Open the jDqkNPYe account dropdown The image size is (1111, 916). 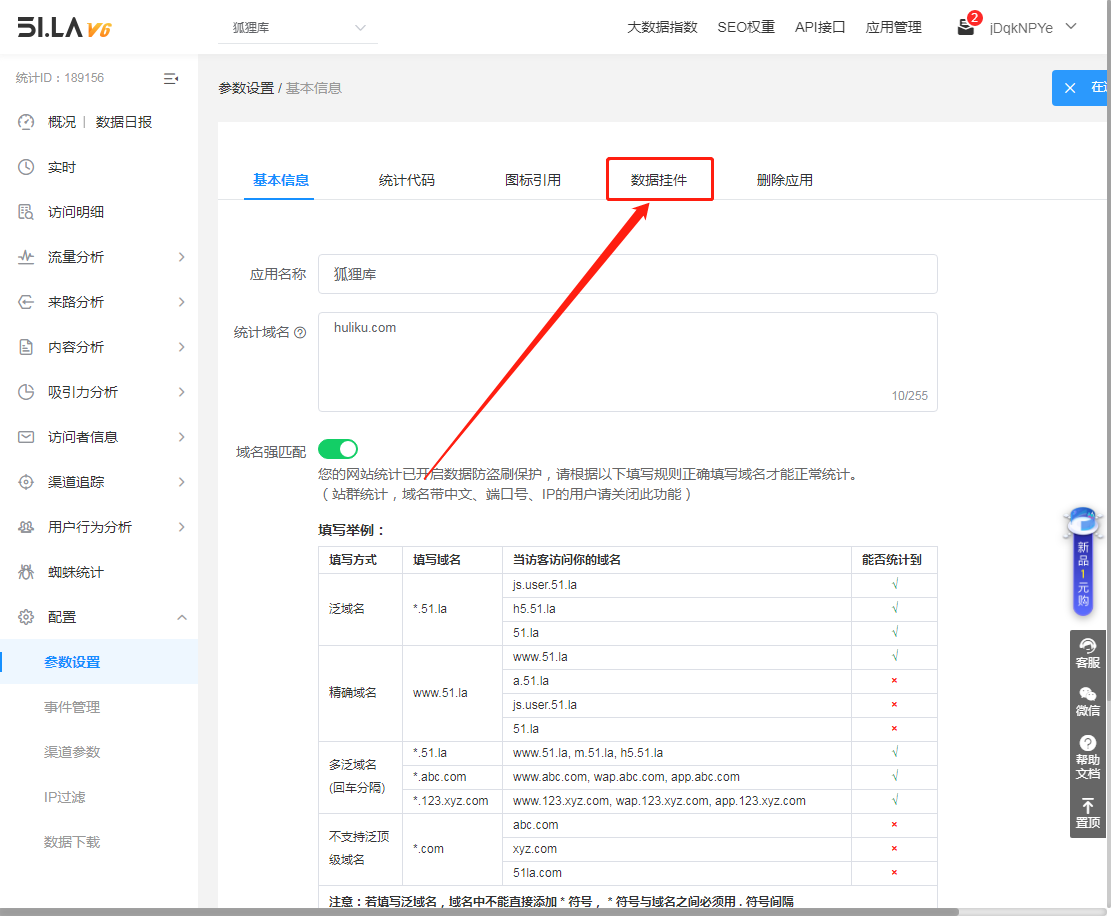(x=1032, y=28)
